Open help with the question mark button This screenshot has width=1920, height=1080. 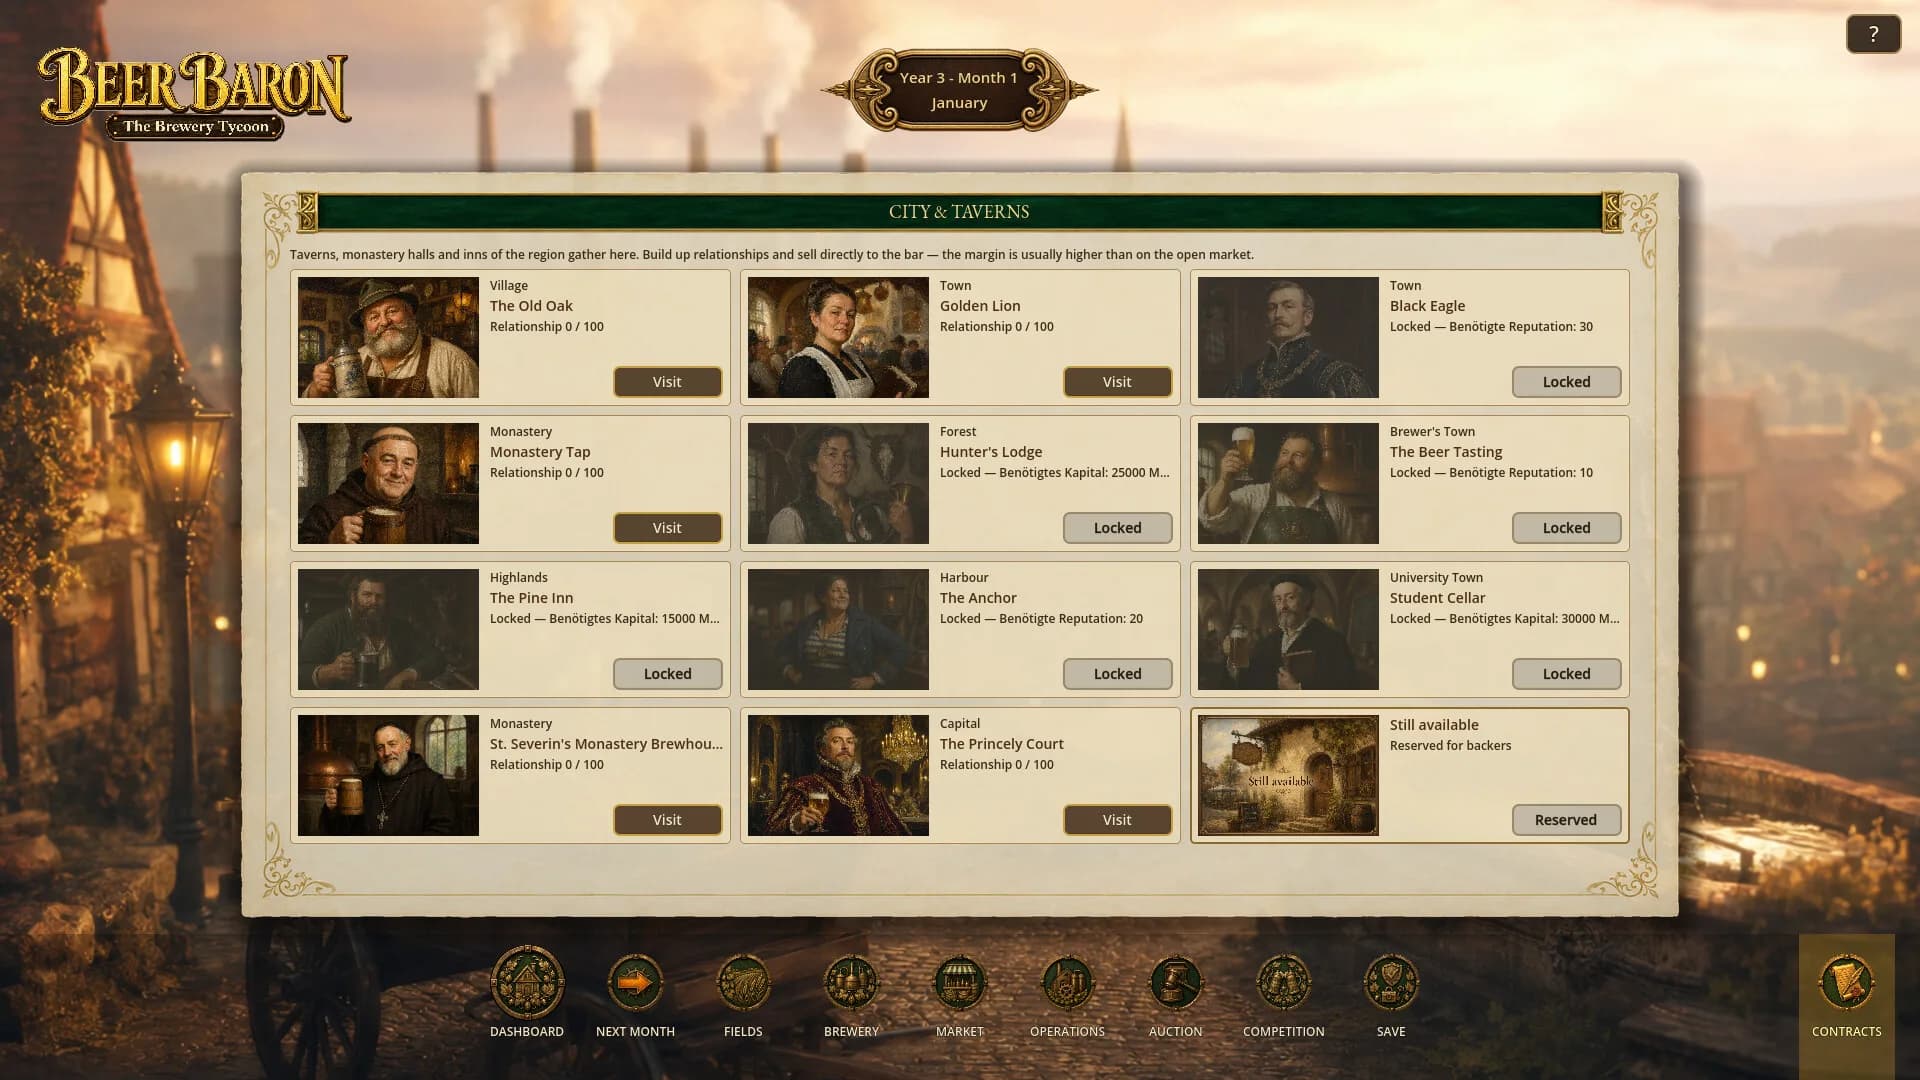[x=1873, y=34]
